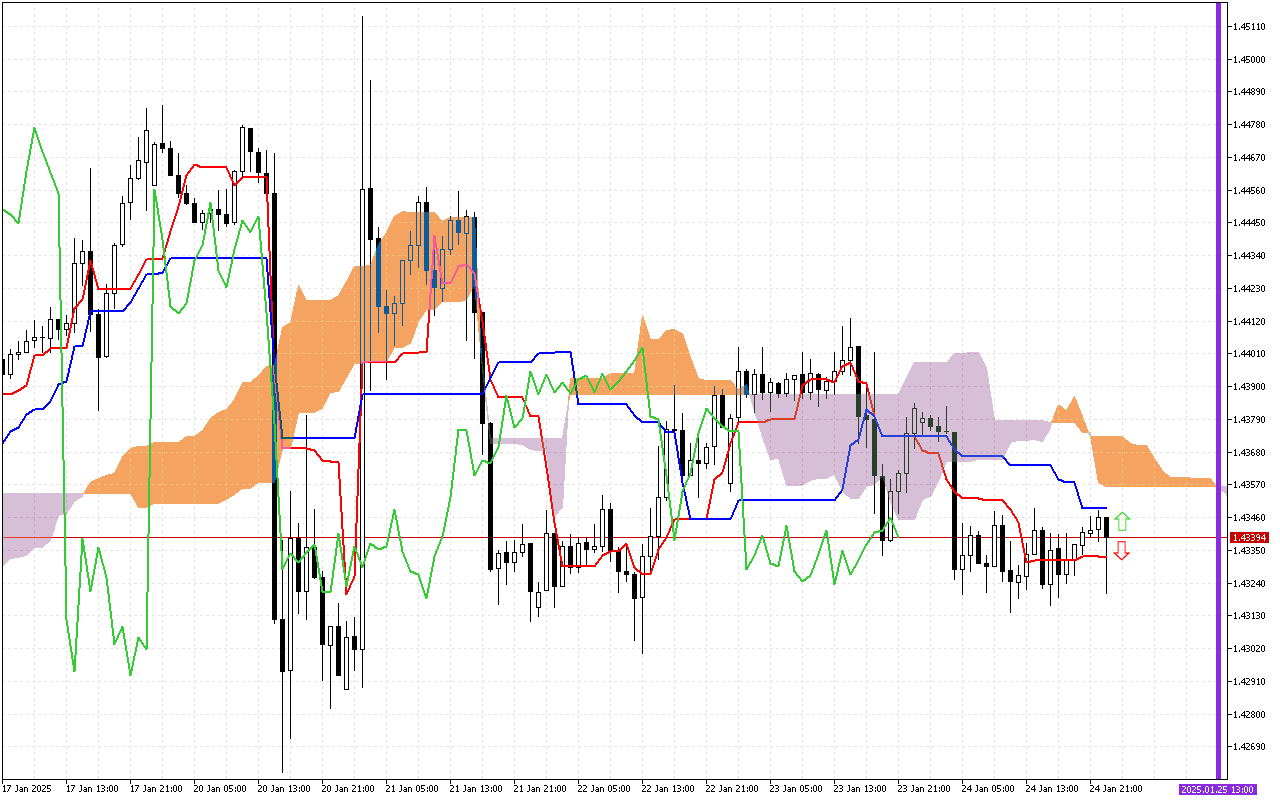Select the 20 Jan 05:00 time label

pos(219,789)
